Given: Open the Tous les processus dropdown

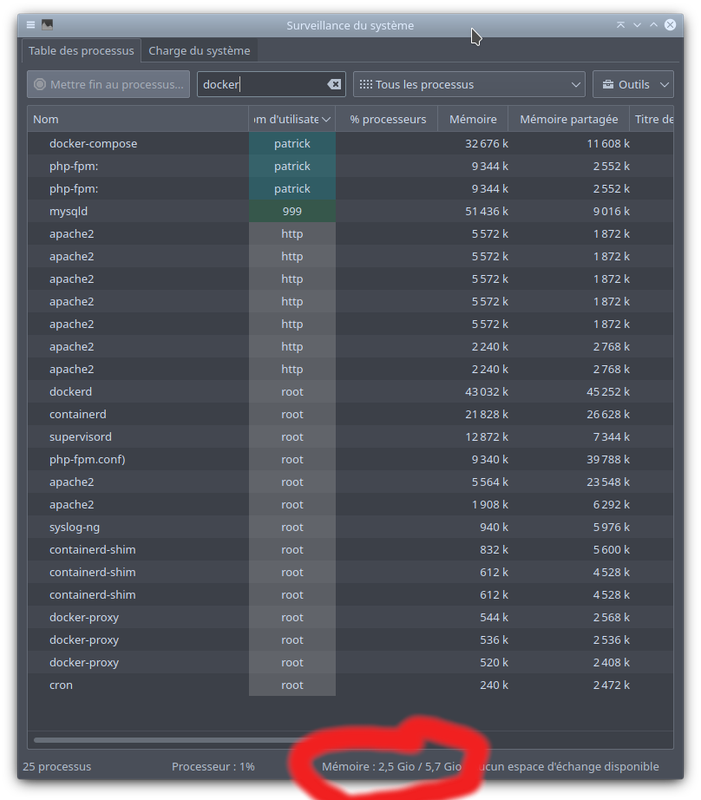Looking at the screenshot, I should (469, 84).
